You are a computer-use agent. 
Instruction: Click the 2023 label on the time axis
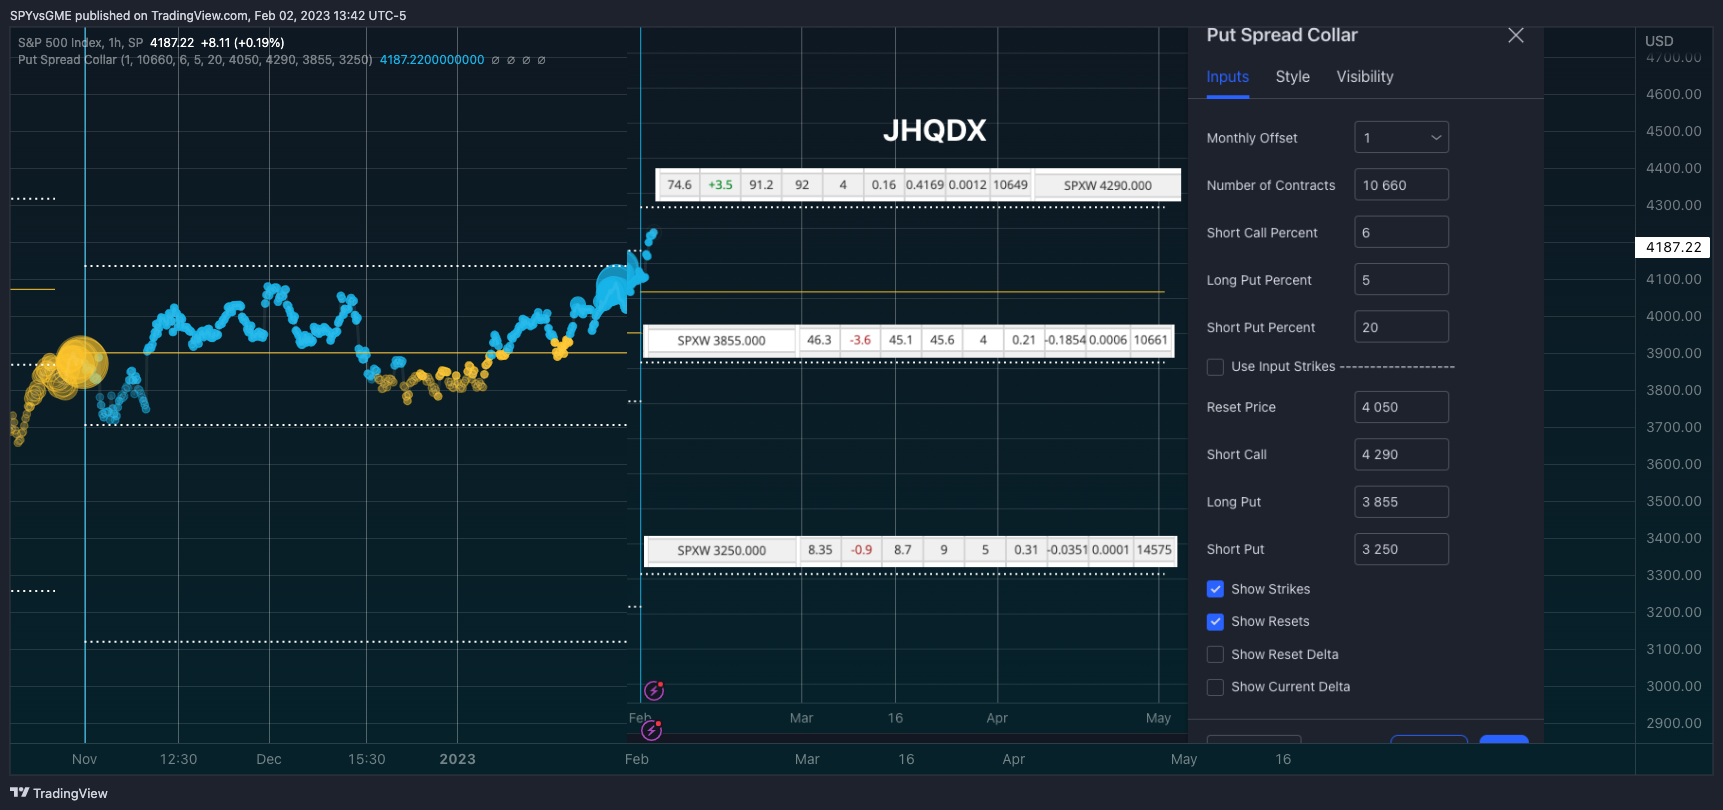pos(457,759)
